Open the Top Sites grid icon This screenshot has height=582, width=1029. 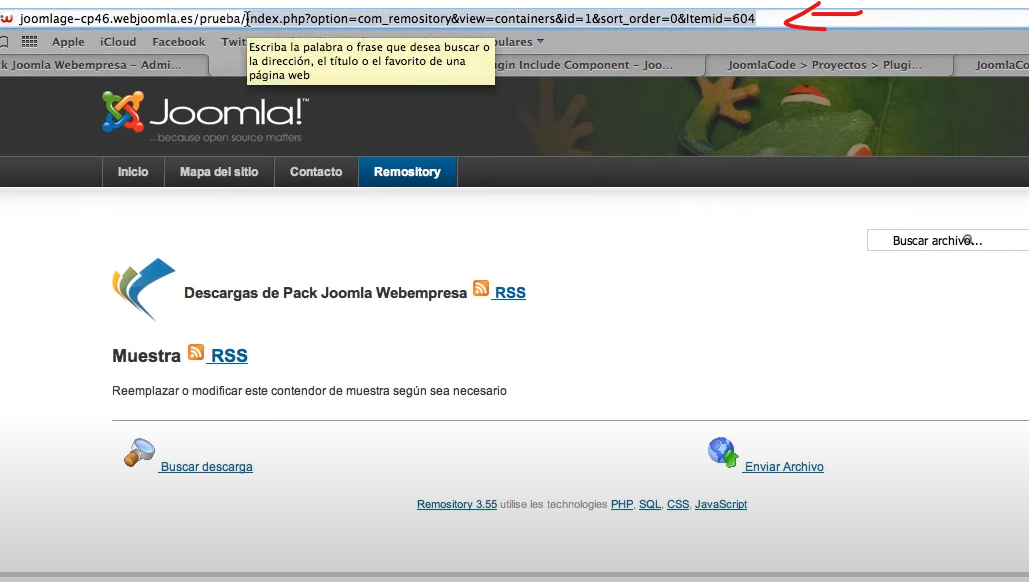click(30, 42)
